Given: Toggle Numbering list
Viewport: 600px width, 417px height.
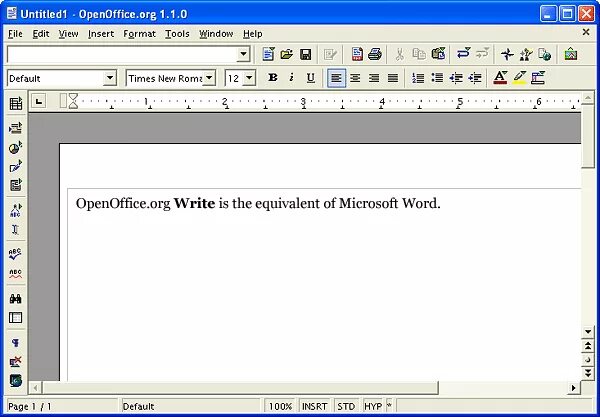Looking at the screenshot, I should point(418,78).
